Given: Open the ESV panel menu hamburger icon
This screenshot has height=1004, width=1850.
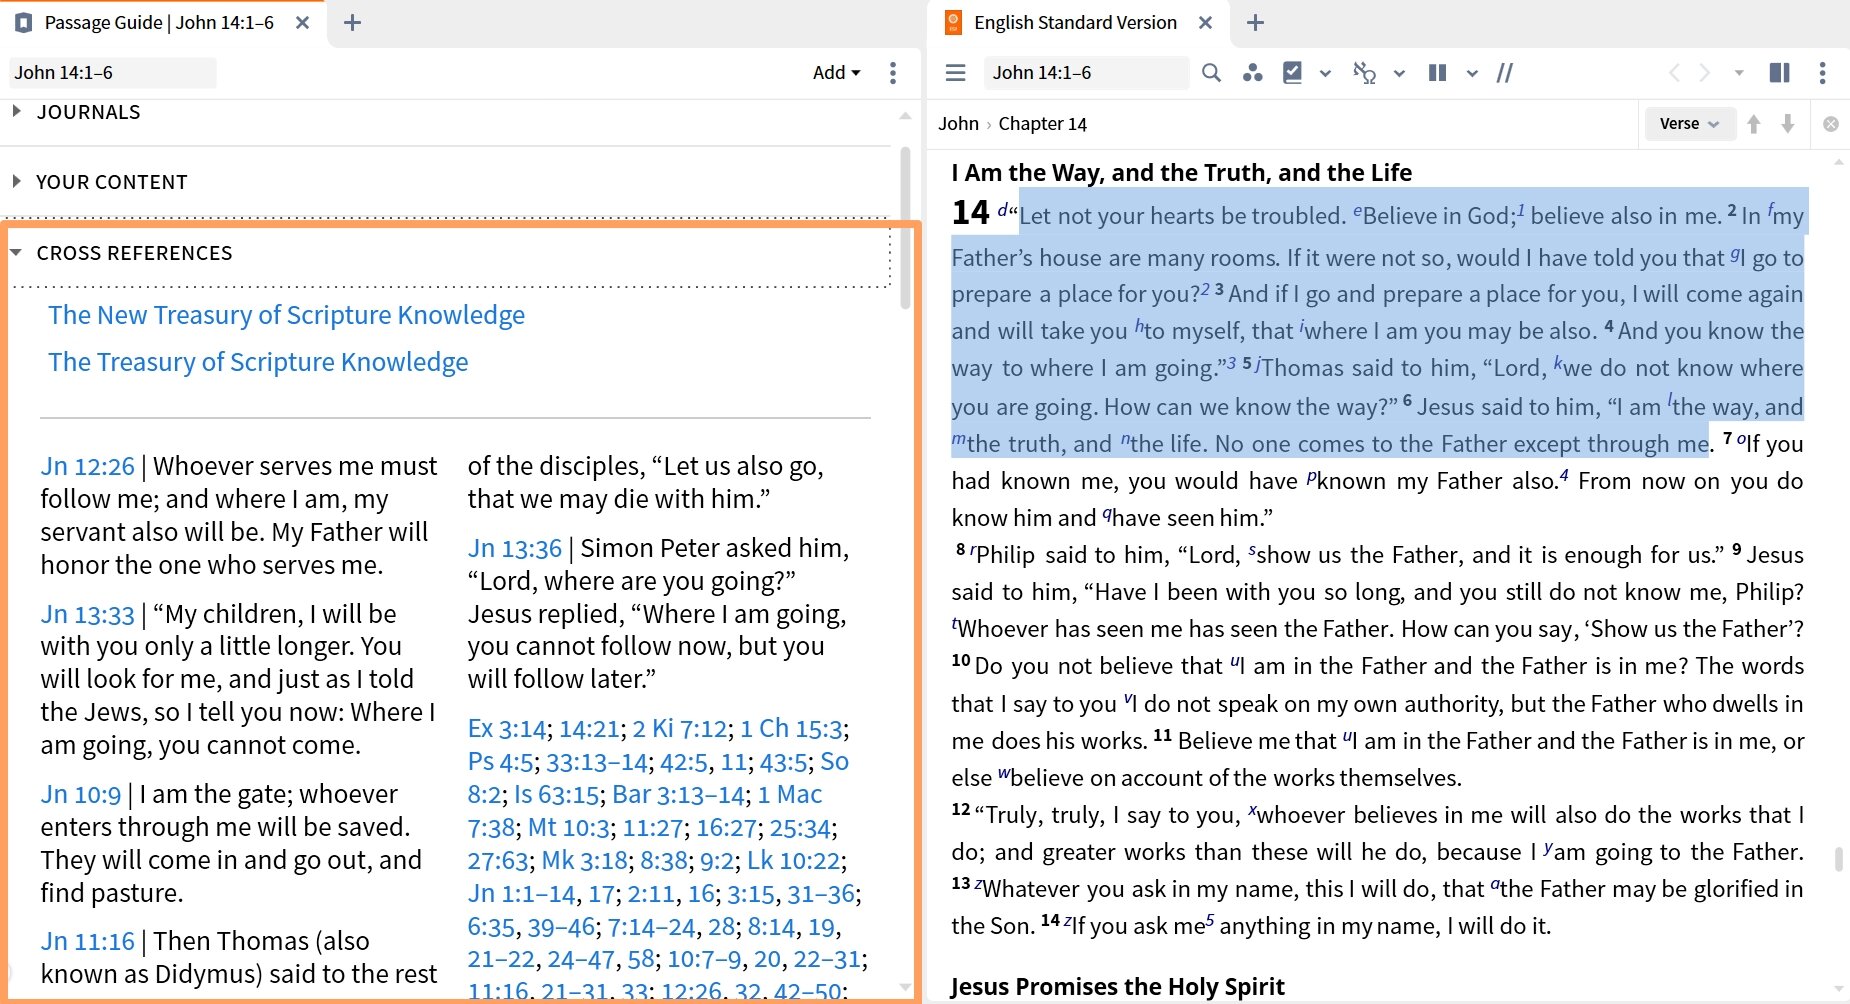Looking at the screenshot, I should (955, 73).
